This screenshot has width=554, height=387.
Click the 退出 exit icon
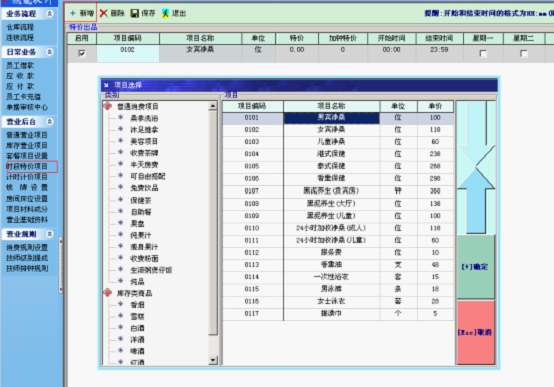pyautogui.click(x=165, y=13)
